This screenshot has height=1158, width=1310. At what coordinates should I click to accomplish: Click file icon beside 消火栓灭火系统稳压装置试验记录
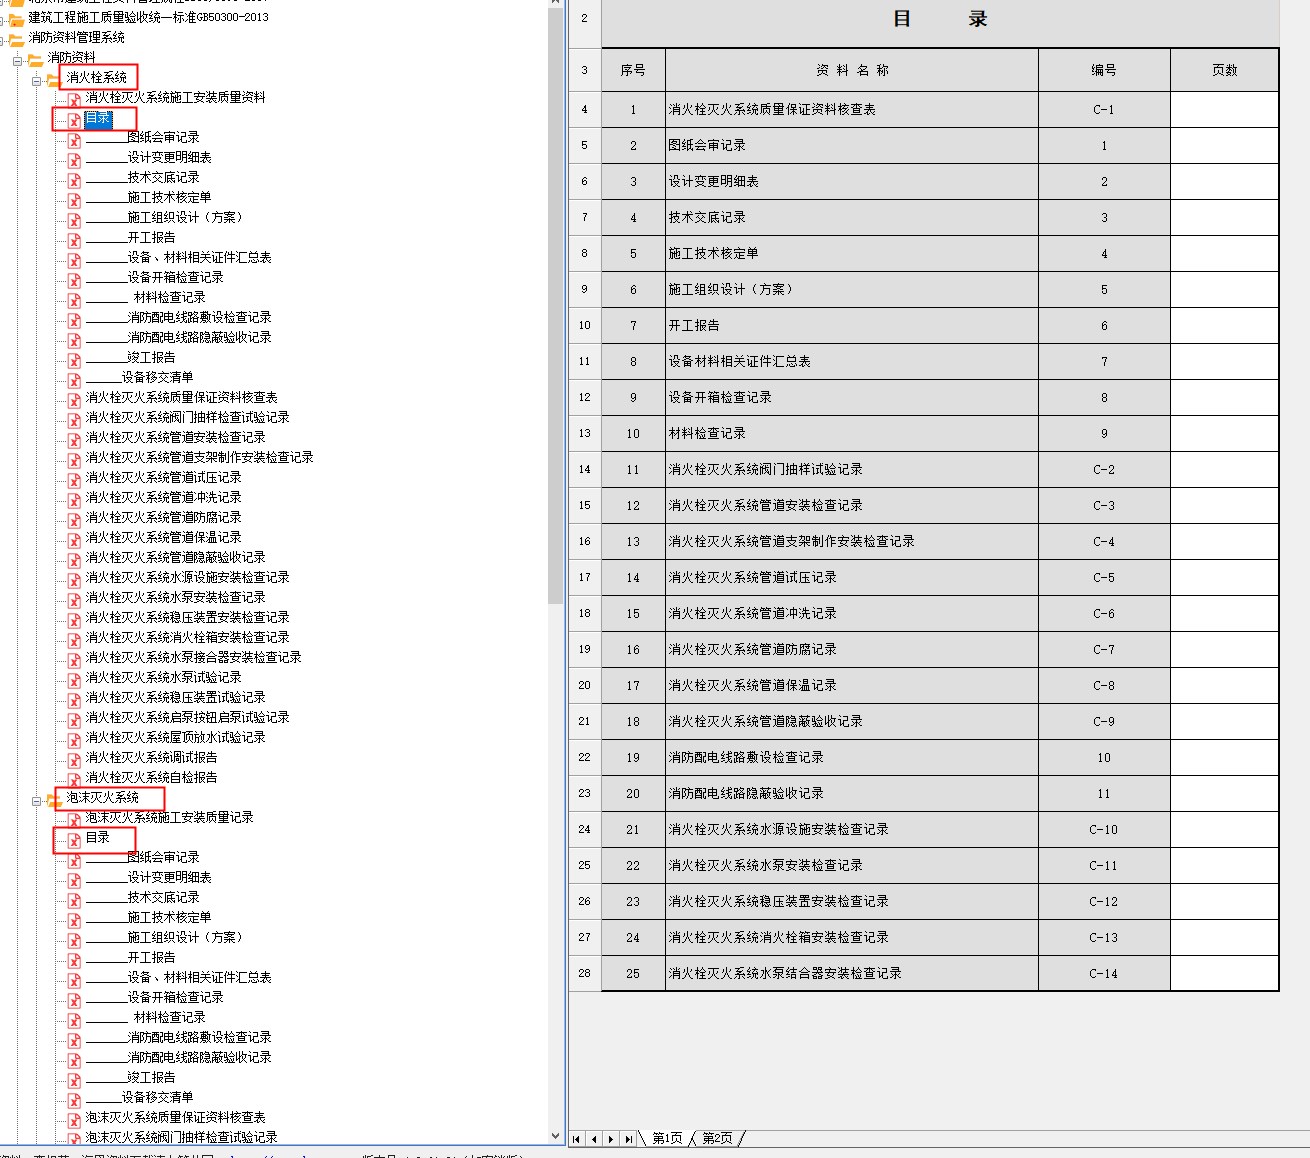(x=74, y=699)
